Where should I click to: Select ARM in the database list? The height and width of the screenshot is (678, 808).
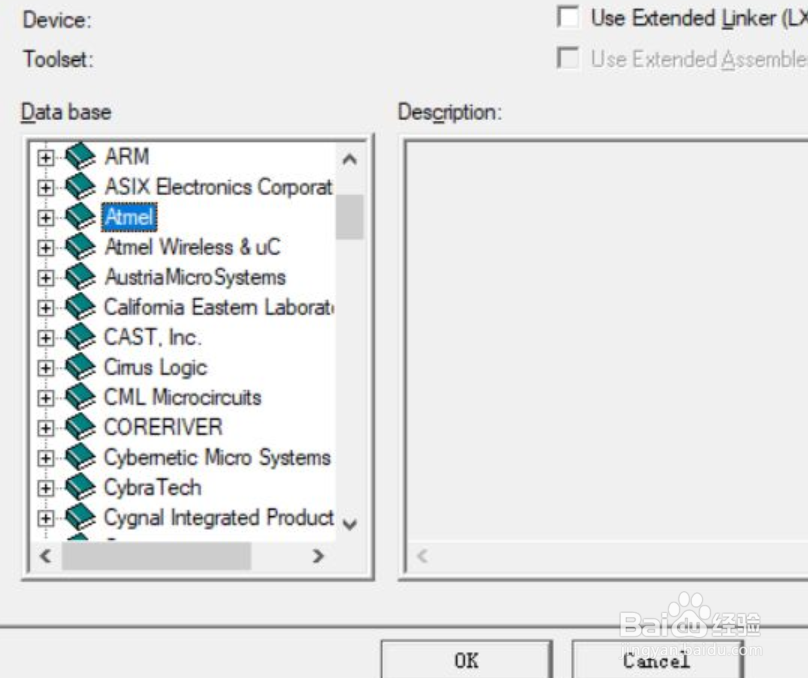[x=127, y=156]
